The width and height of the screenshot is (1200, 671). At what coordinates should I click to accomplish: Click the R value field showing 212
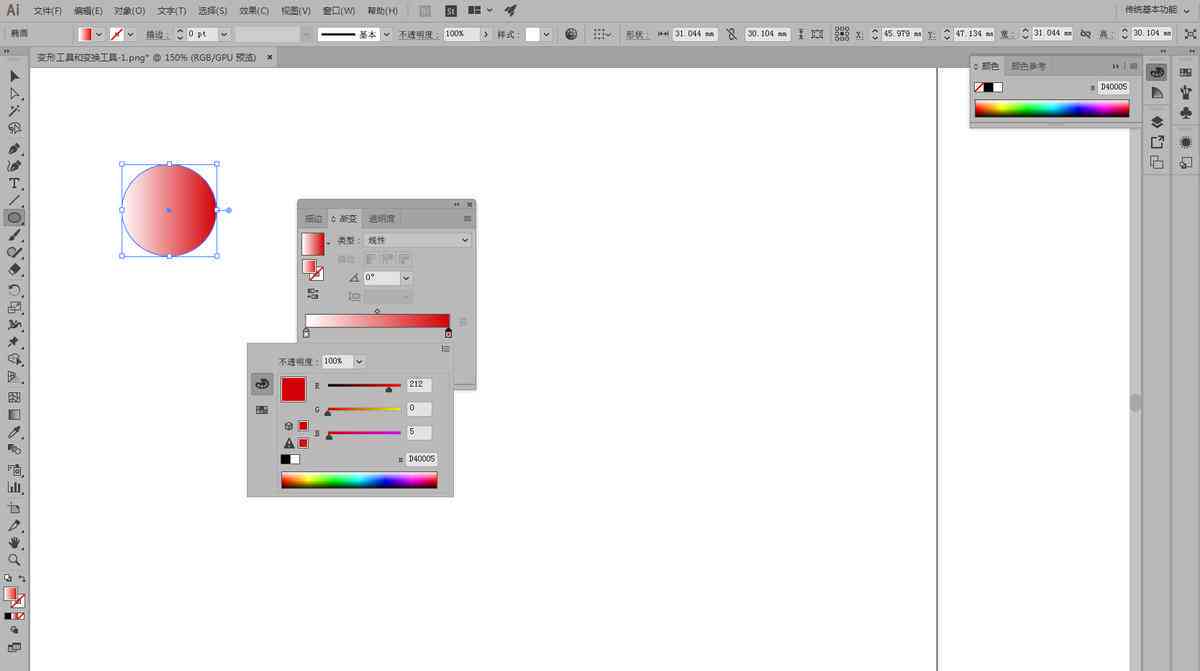[x=419, y=385]
